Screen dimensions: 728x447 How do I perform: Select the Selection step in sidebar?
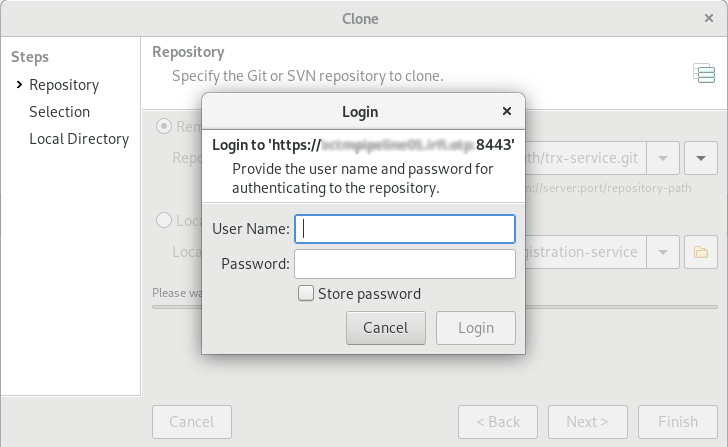coord(59,112)
